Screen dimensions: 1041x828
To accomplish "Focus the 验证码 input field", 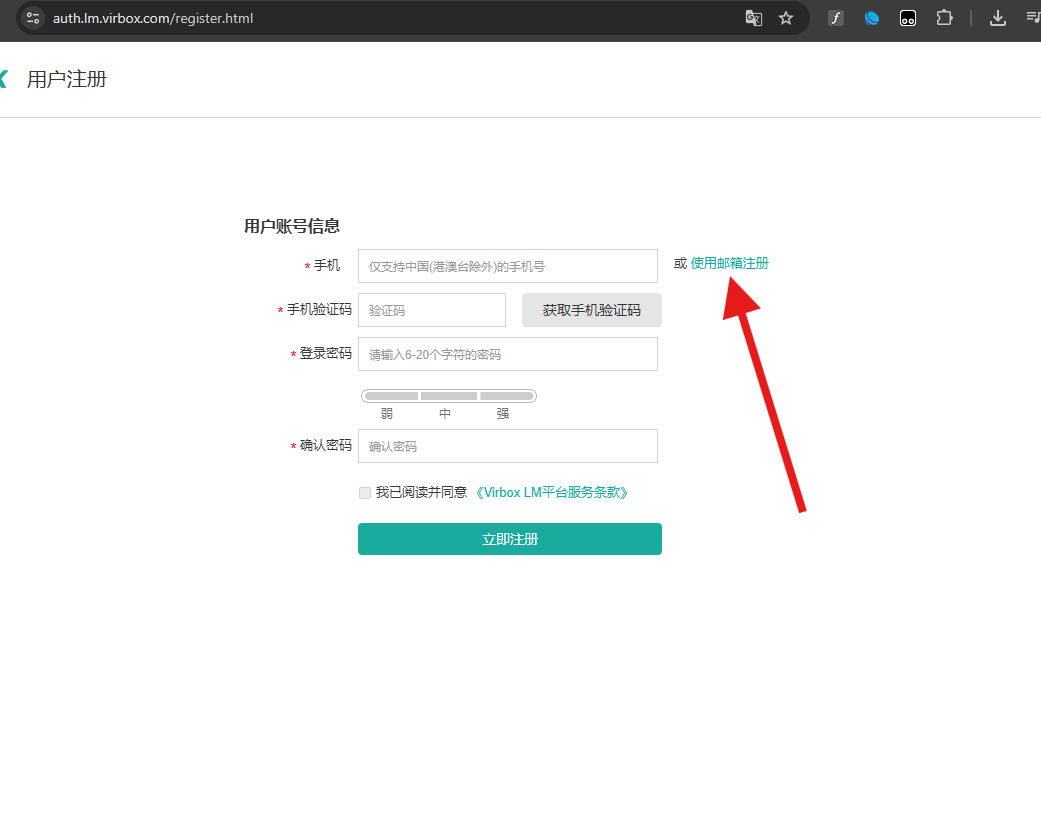I will pos(432,310).
